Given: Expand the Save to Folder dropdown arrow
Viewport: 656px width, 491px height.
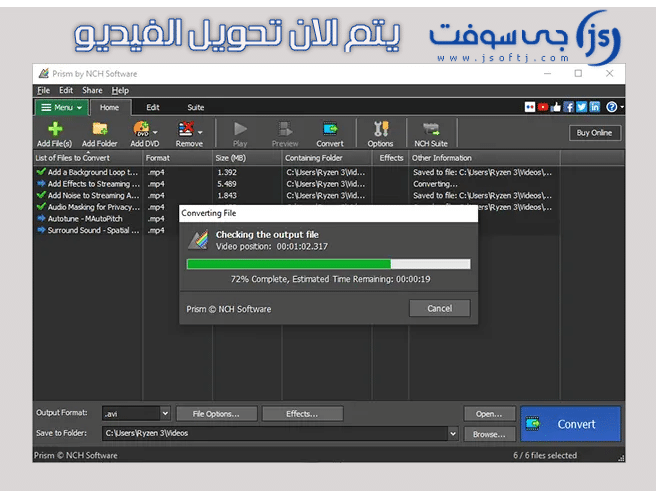Looking at the screenshot, I should point(453,433).
